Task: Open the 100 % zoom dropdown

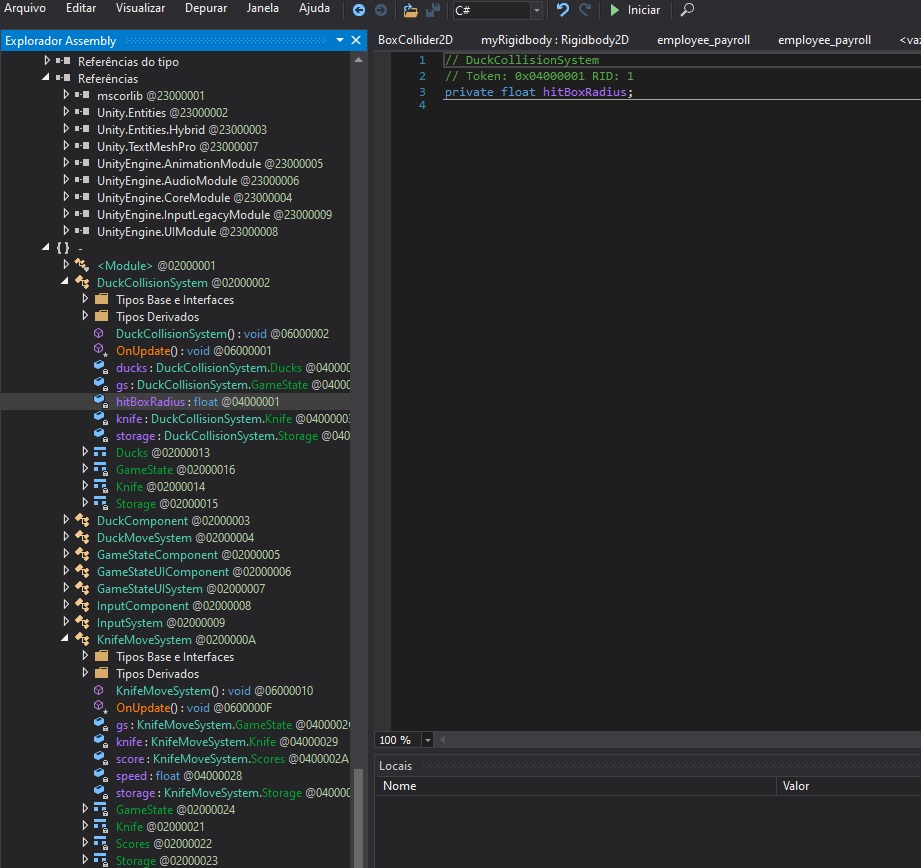Action: click(428, 740)
